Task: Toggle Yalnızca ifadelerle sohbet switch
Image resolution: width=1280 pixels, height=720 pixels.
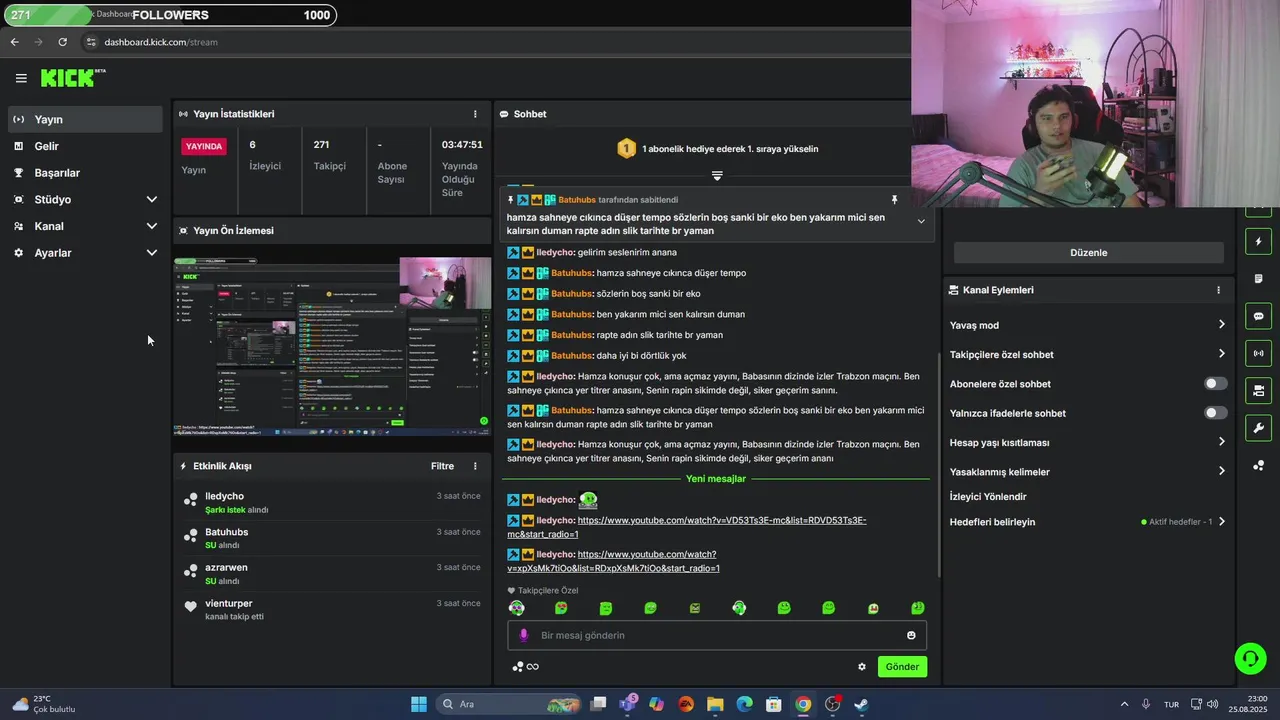Action: pyautogui.click(x=1215, y=413)
